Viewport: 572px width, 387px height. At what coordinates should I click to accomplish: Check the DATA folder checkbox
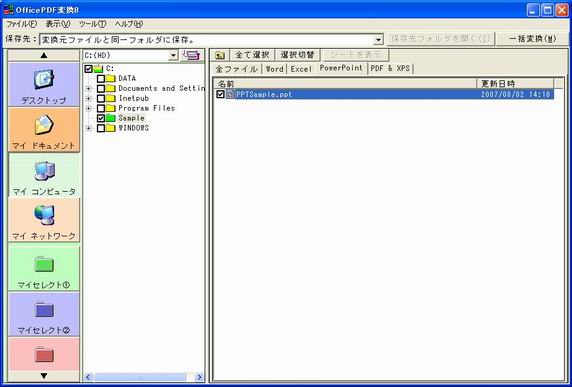click(101, 78)
